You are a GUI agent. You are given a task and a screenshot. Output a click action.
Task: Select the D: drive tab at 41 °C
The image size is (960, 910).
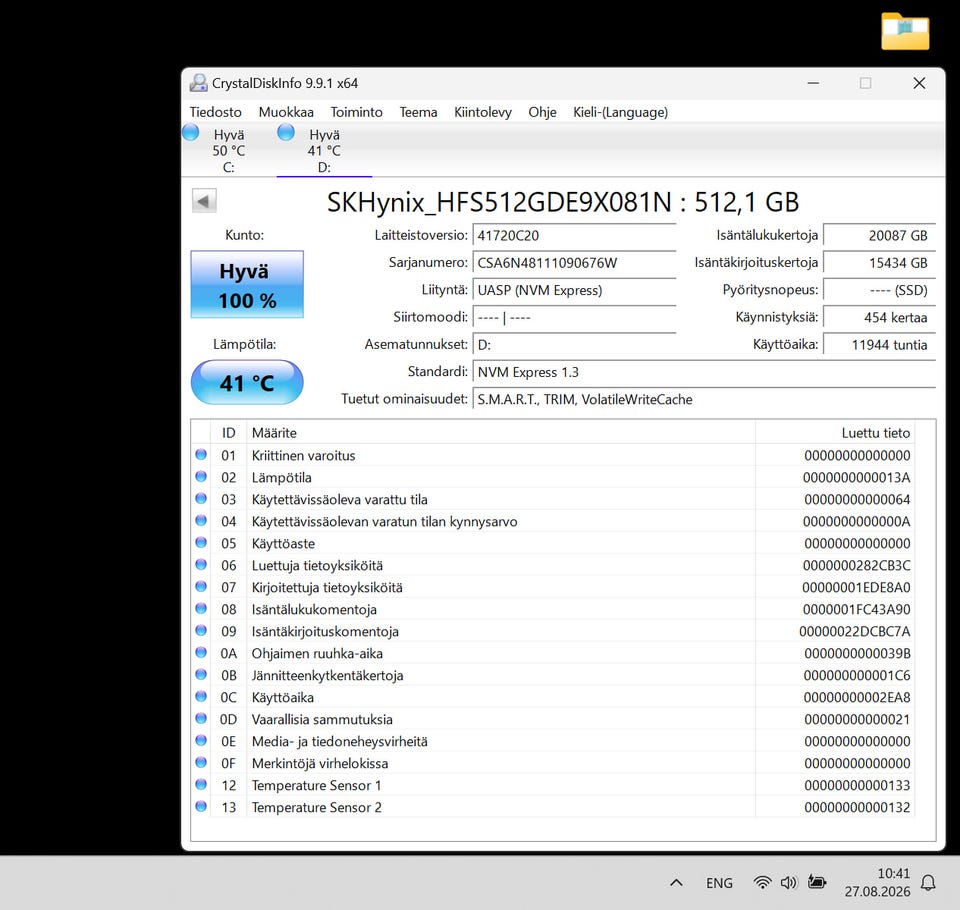coord(324,150)
